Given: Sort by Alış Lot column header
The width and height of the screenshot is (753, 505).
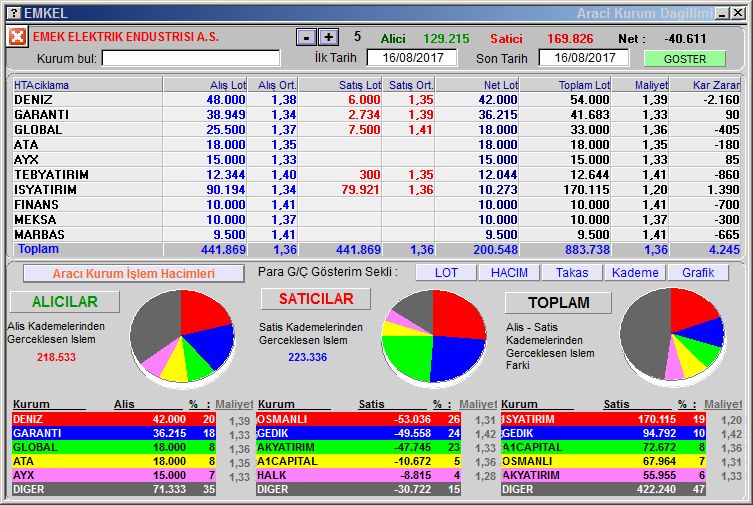Looking at the screenshot, I should [x=205, y=85].
